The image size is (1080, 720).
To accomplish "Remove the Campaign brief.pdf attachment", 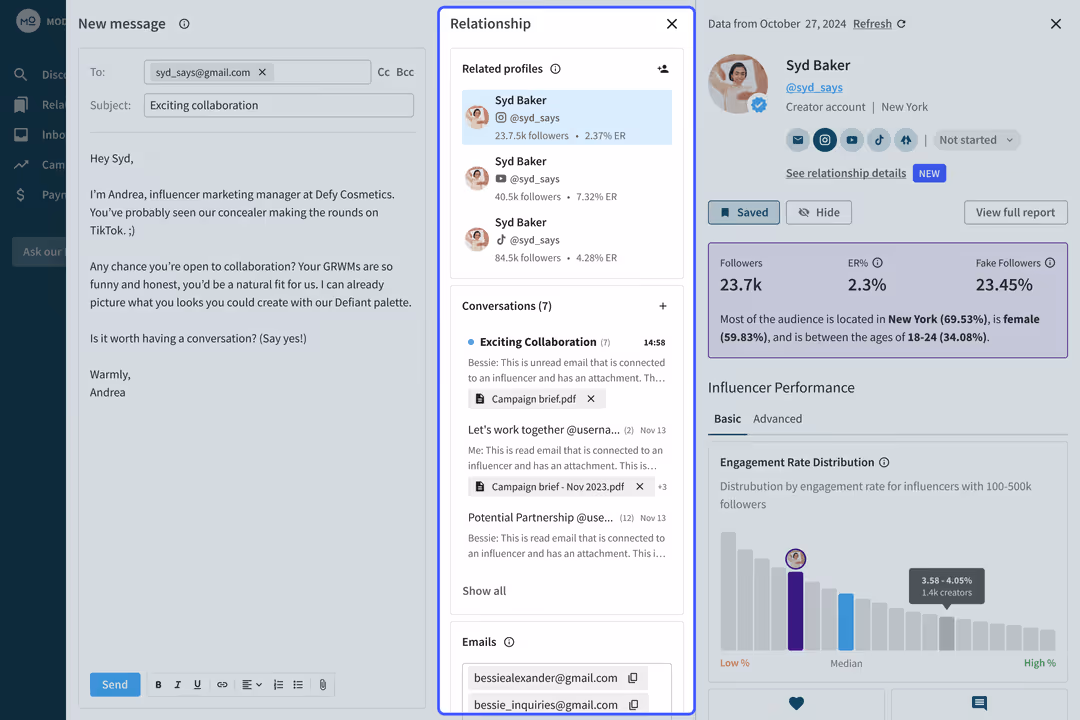I will (591, 399).
